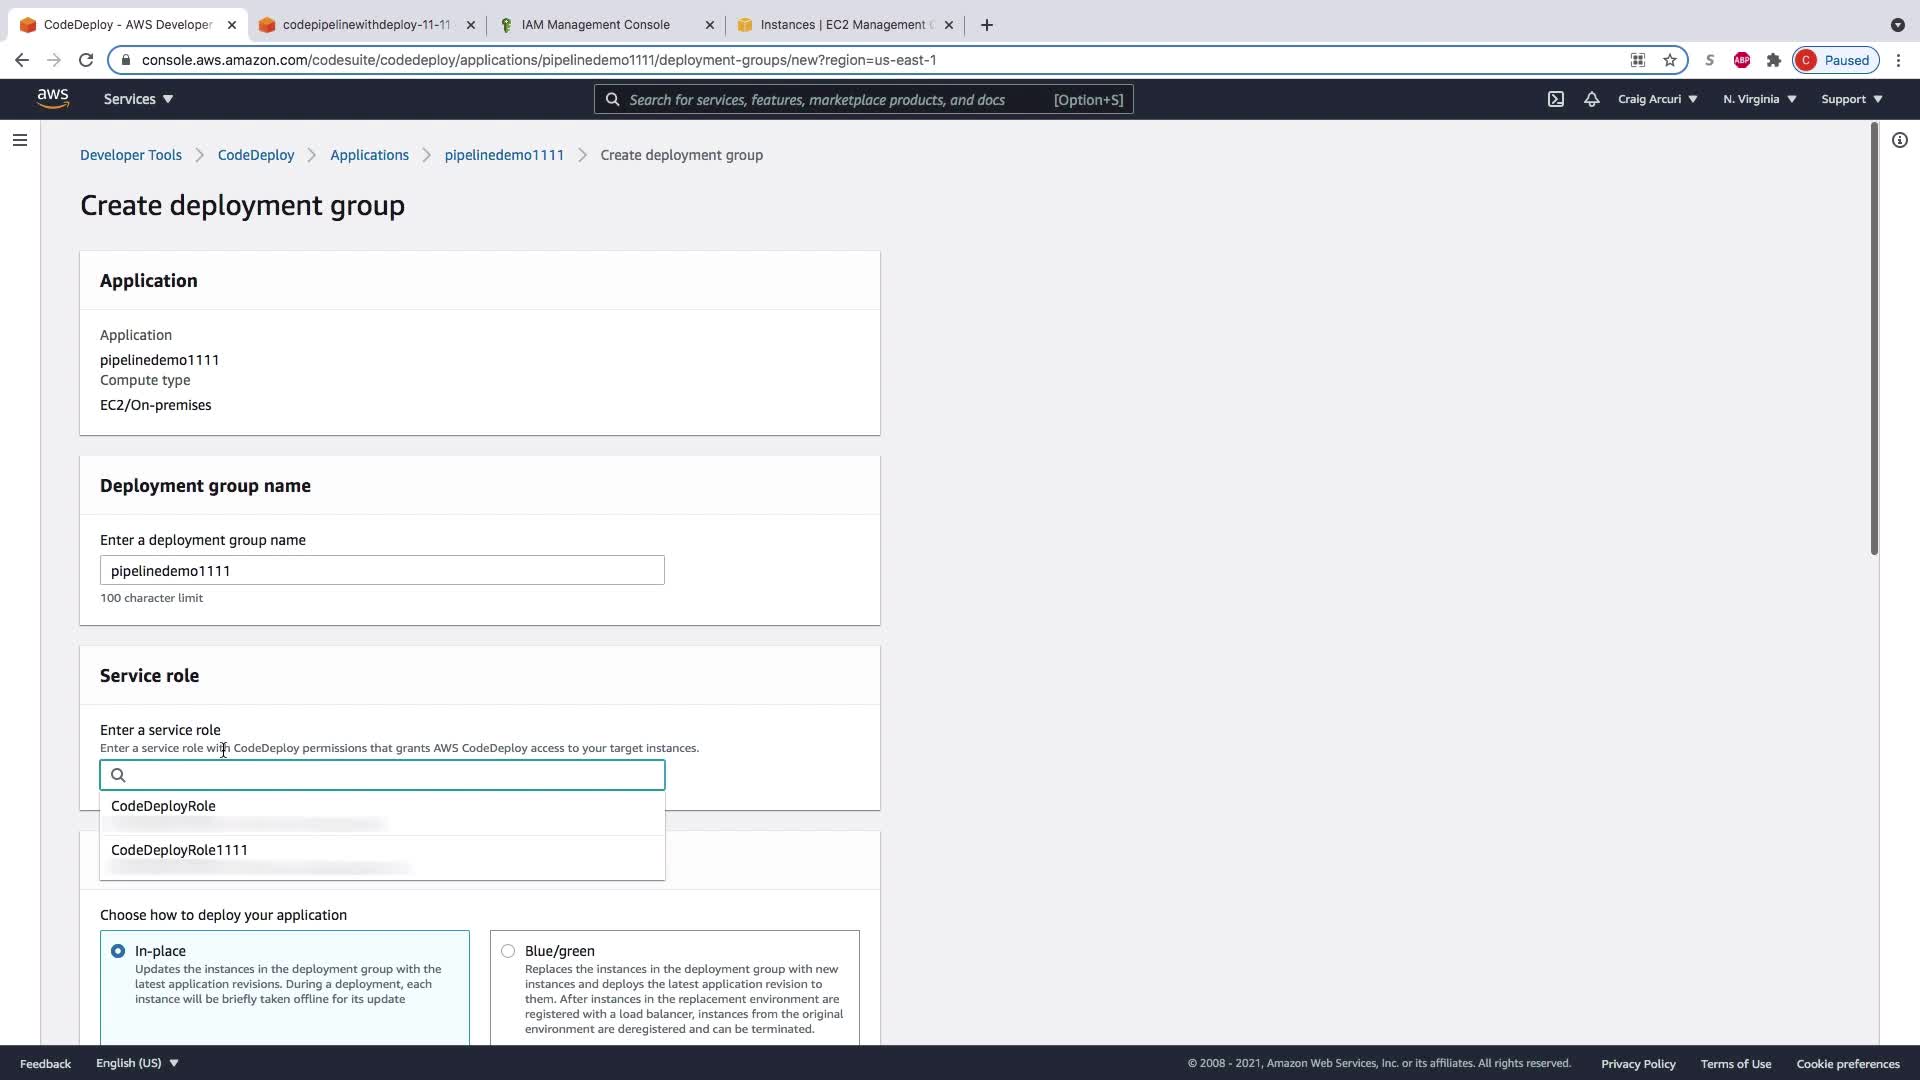The height and width of the screenshot is (1080, 1920).
Task: Choose CodeDeployRole1111 from service role list
Action: [180, 850]
